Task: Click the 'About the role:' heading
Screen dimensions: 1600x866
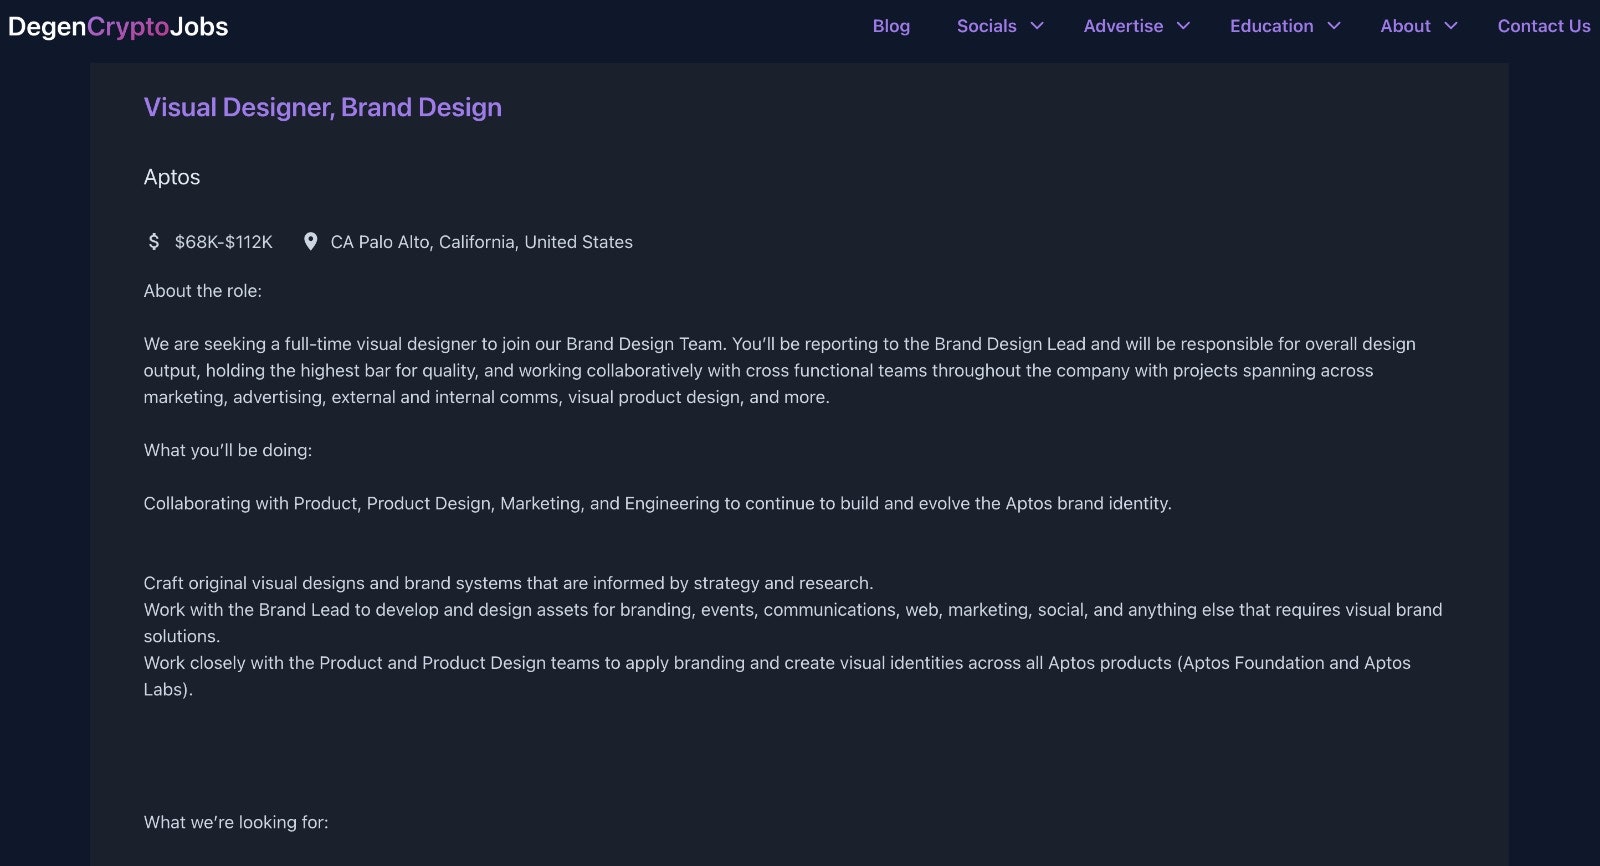Action: pyautogui.click(x=203, y=291)
